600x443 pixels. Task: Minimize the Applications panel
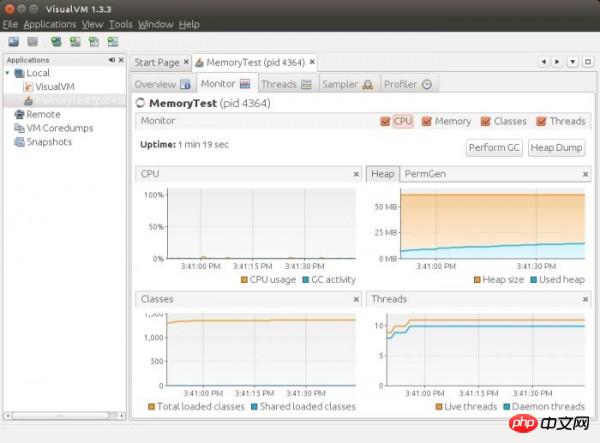(111, 60)
